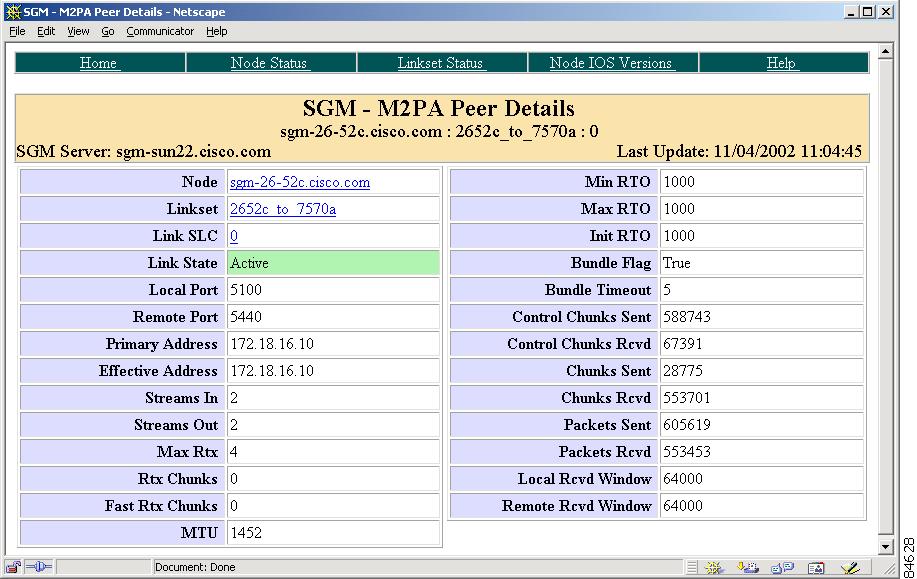
Task: Go to the Home page link
Action: point(98,63)
